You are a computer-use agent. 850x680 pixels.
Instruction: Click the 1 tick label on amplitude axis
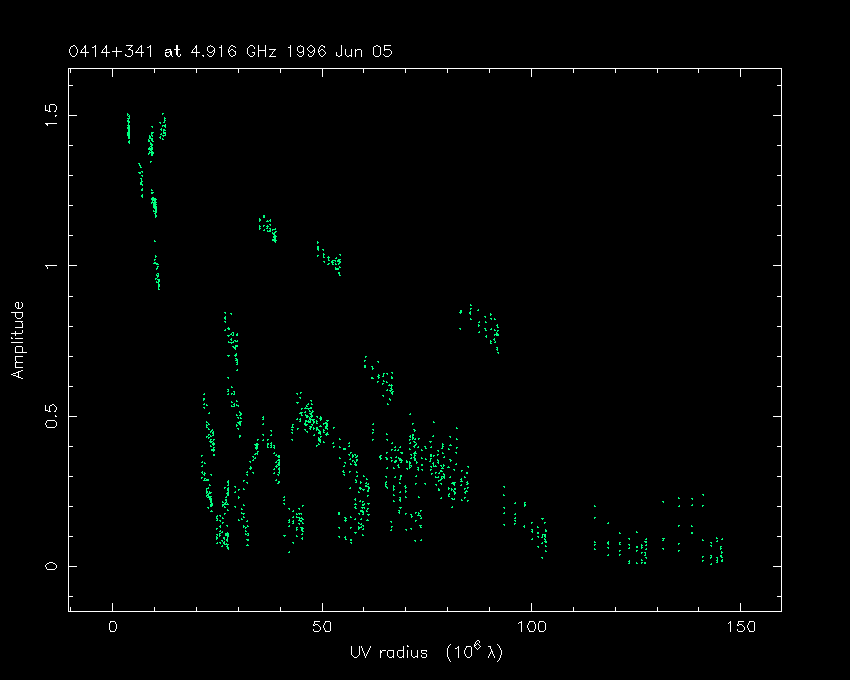coord(50,265)
